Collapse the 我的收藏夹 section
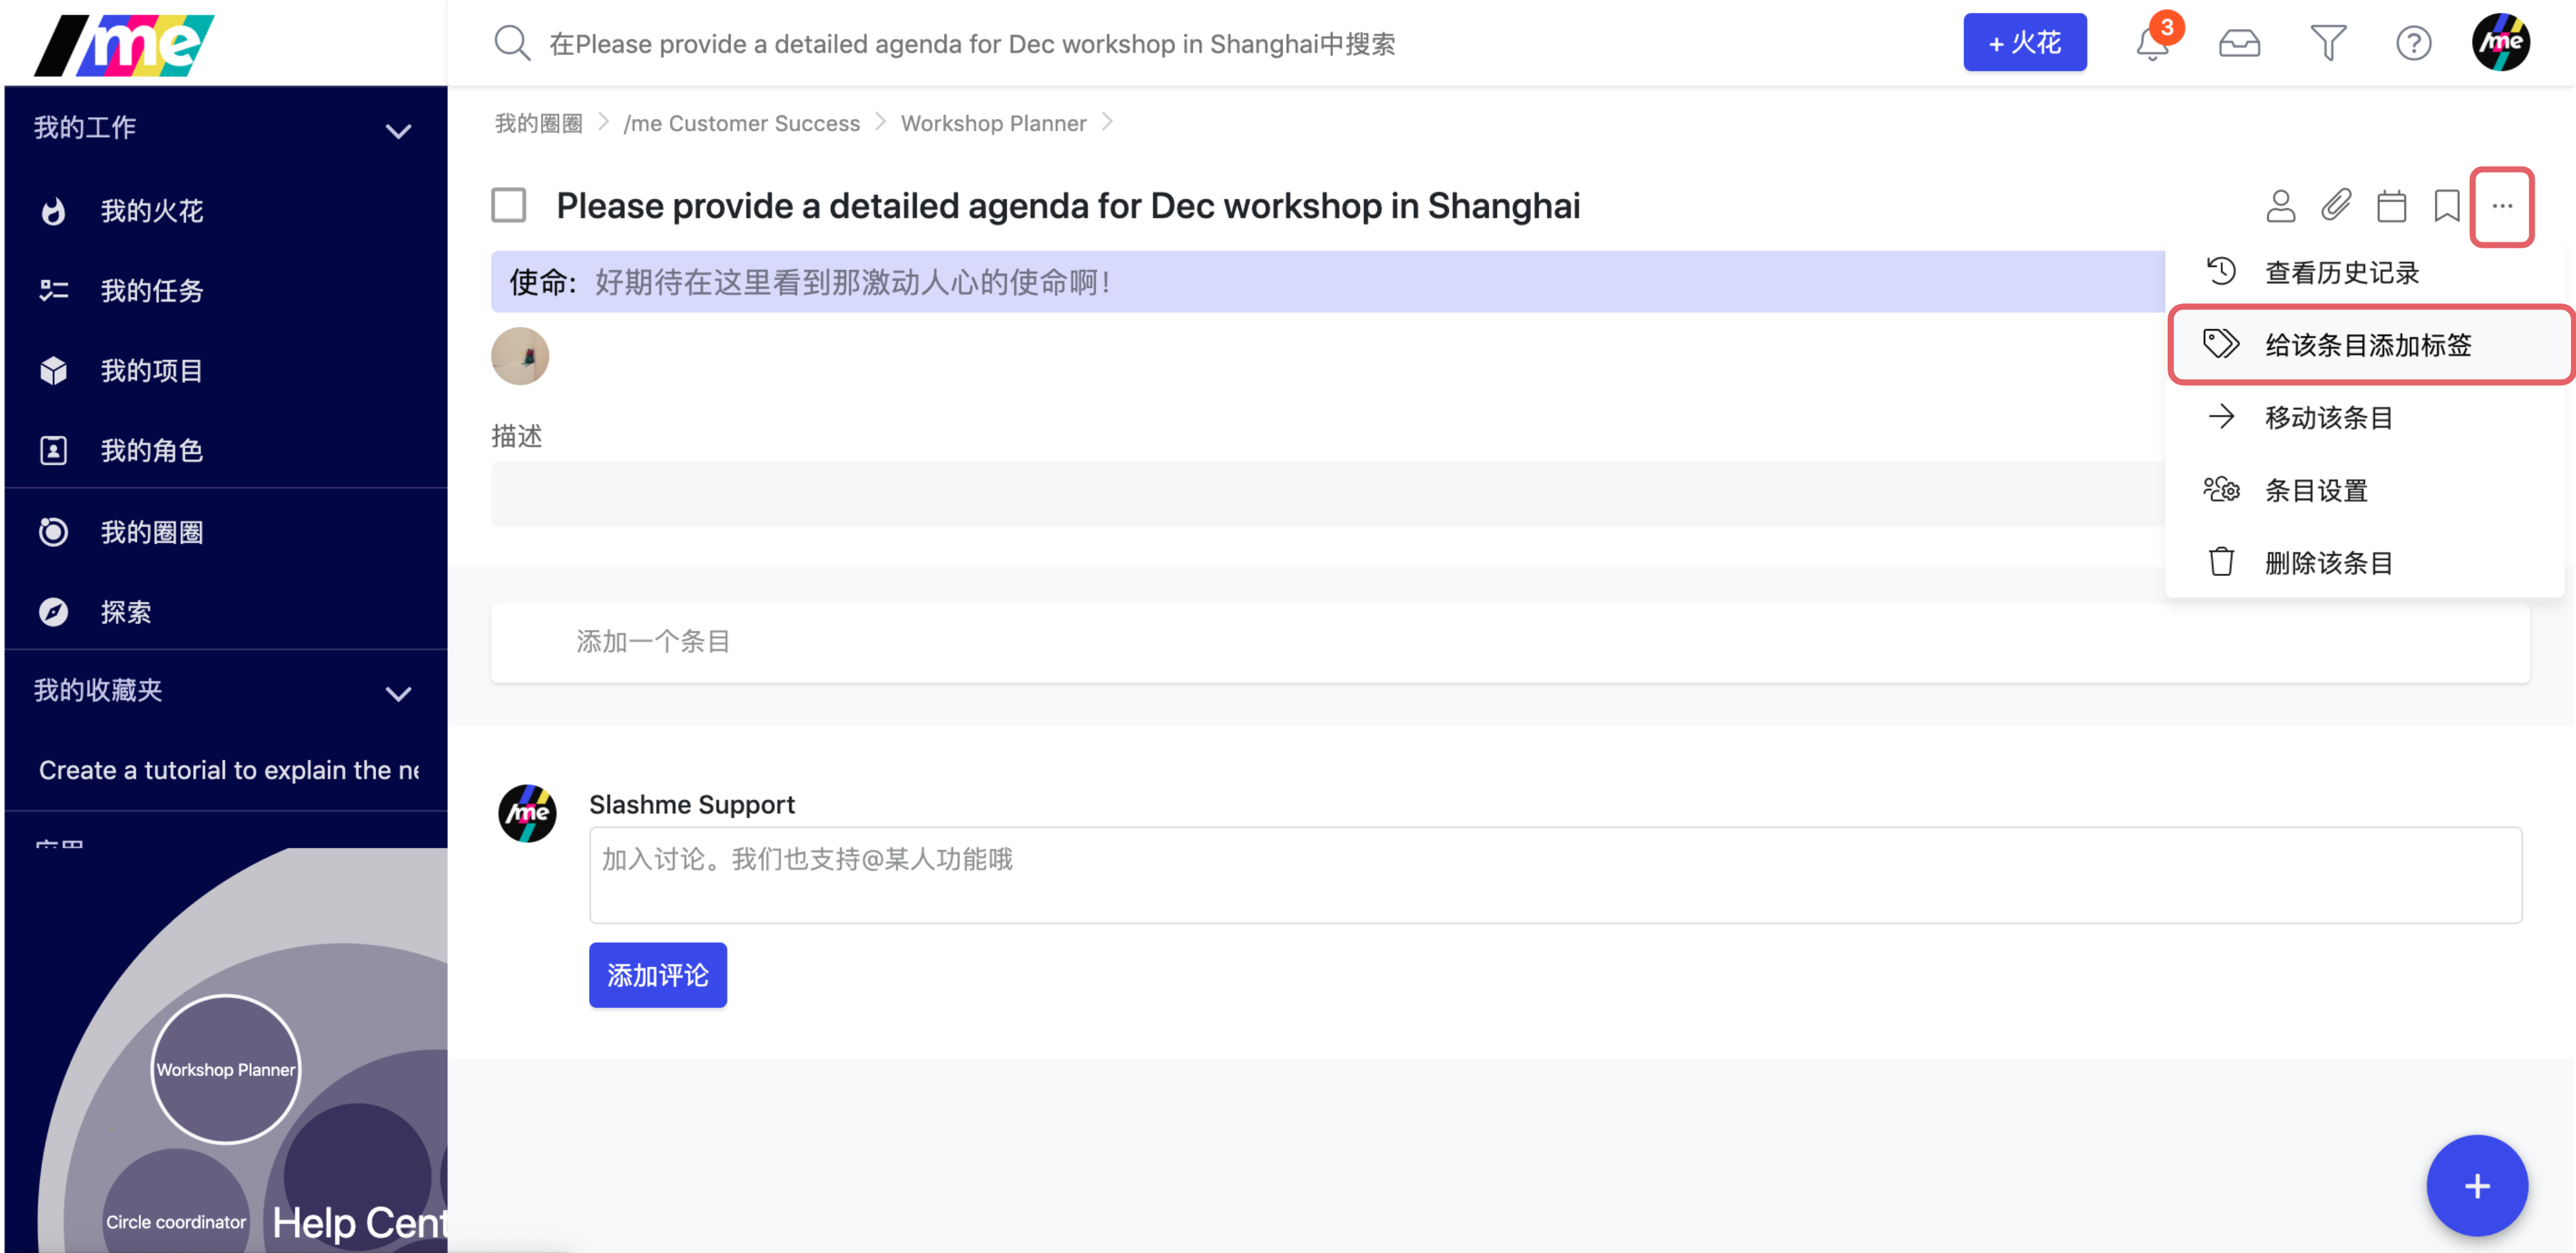The image size is (2576, 1253). pyautogui.click(x=398, y=693)
